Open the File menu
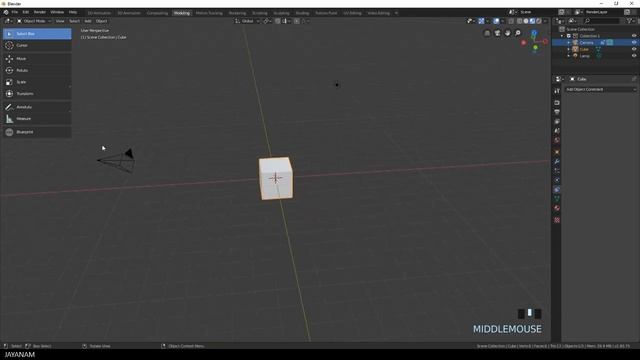This screenshot has height=360, width=640. (15, 12)
